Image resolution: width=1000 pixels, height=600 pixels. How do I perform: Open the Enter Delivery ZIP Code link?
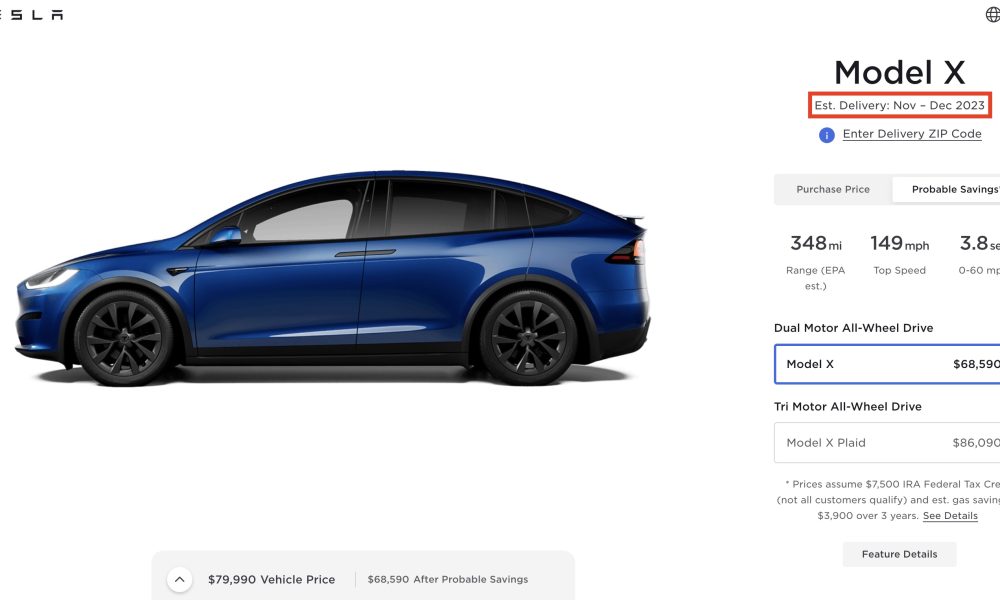[912, 134]
